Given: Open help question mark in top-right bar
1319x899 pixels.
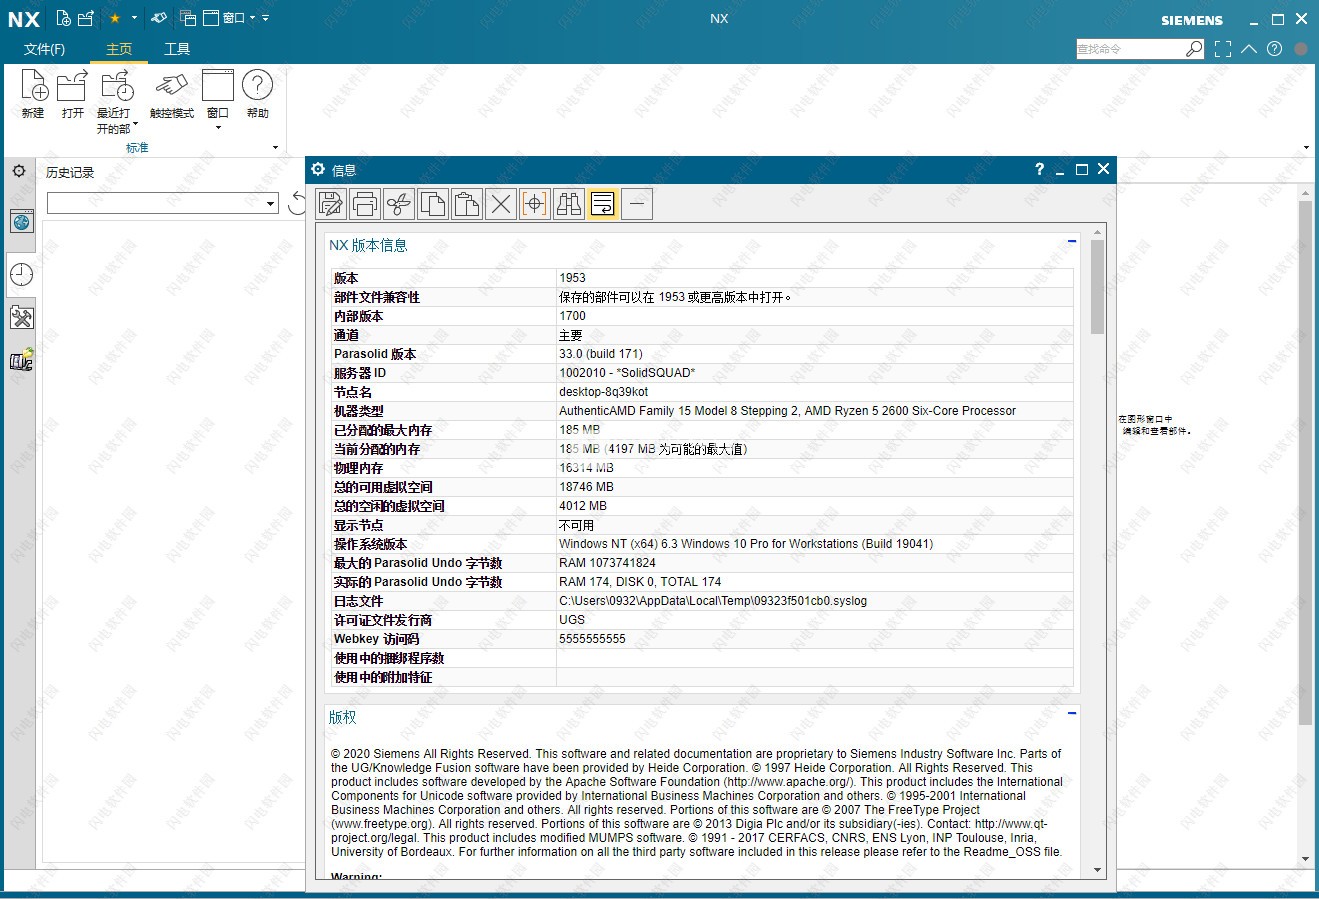Looking at the screenshot, I should tap(1274, 49).
